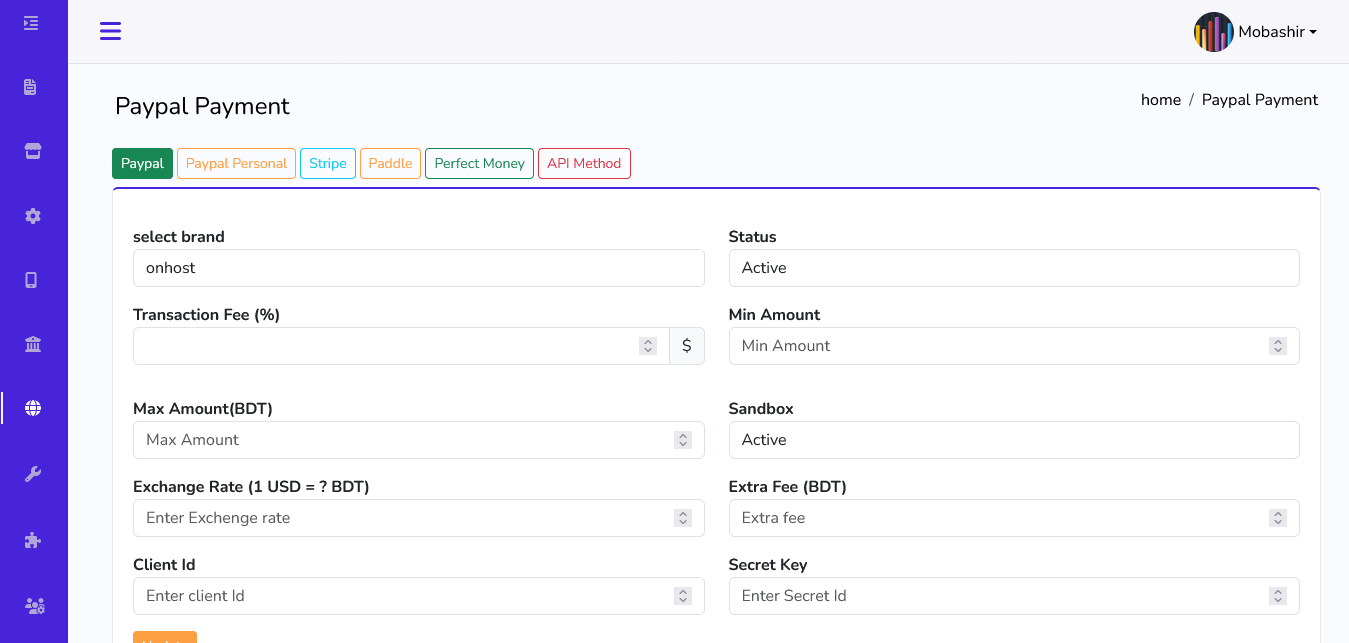Click the Paypal Personal button
The height and width of the screenshot is (643, 1349).
(236, 163)
